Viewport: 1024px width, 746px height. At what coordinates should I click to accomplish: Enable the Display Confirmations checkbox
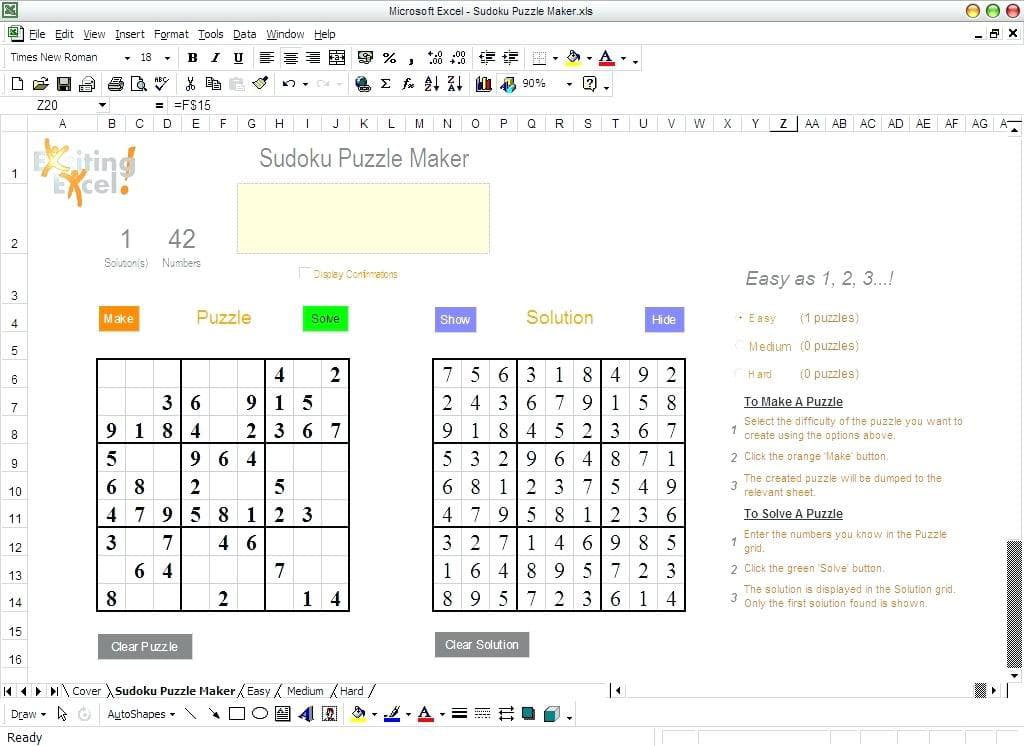tap(305, 272)
